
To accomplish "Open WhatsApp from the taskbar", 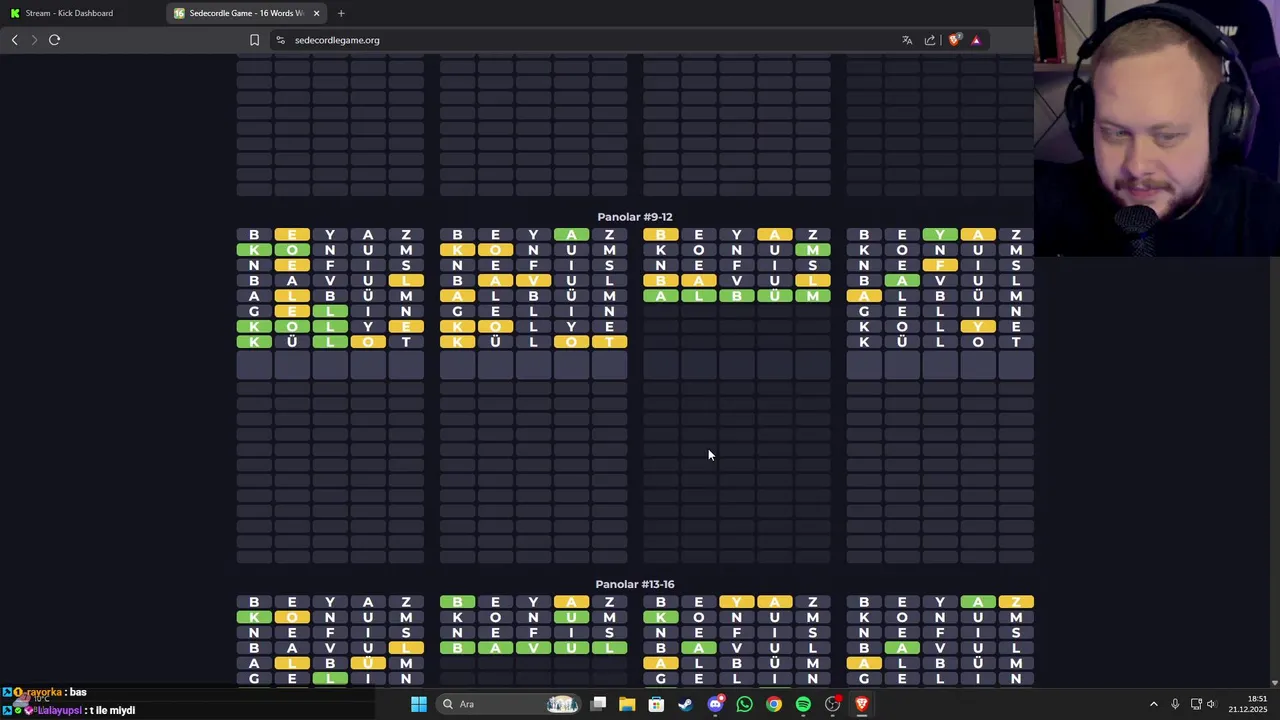I will [x=744, y=704].
